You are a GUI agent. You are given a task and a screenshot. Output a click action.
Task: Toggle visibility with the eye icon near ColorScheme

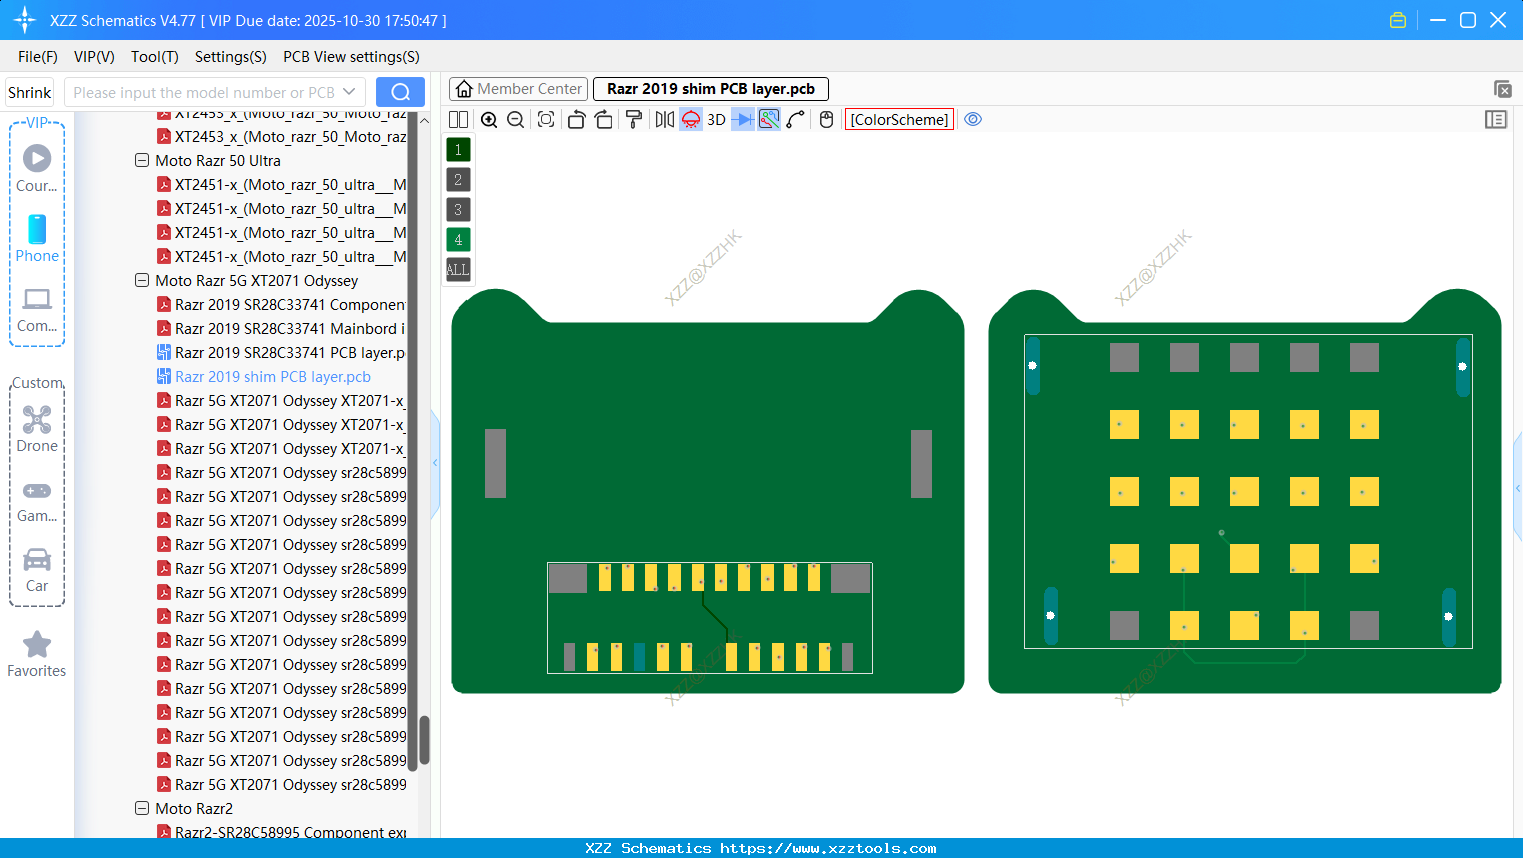tap(973, 118)
